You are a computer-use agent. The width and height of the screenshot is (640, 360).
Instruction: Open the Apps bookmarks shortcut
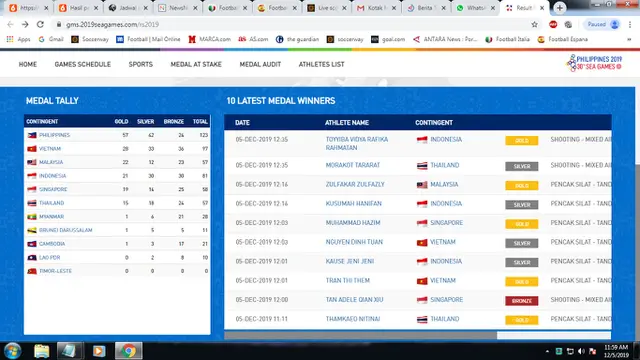[x=19, y=39]
